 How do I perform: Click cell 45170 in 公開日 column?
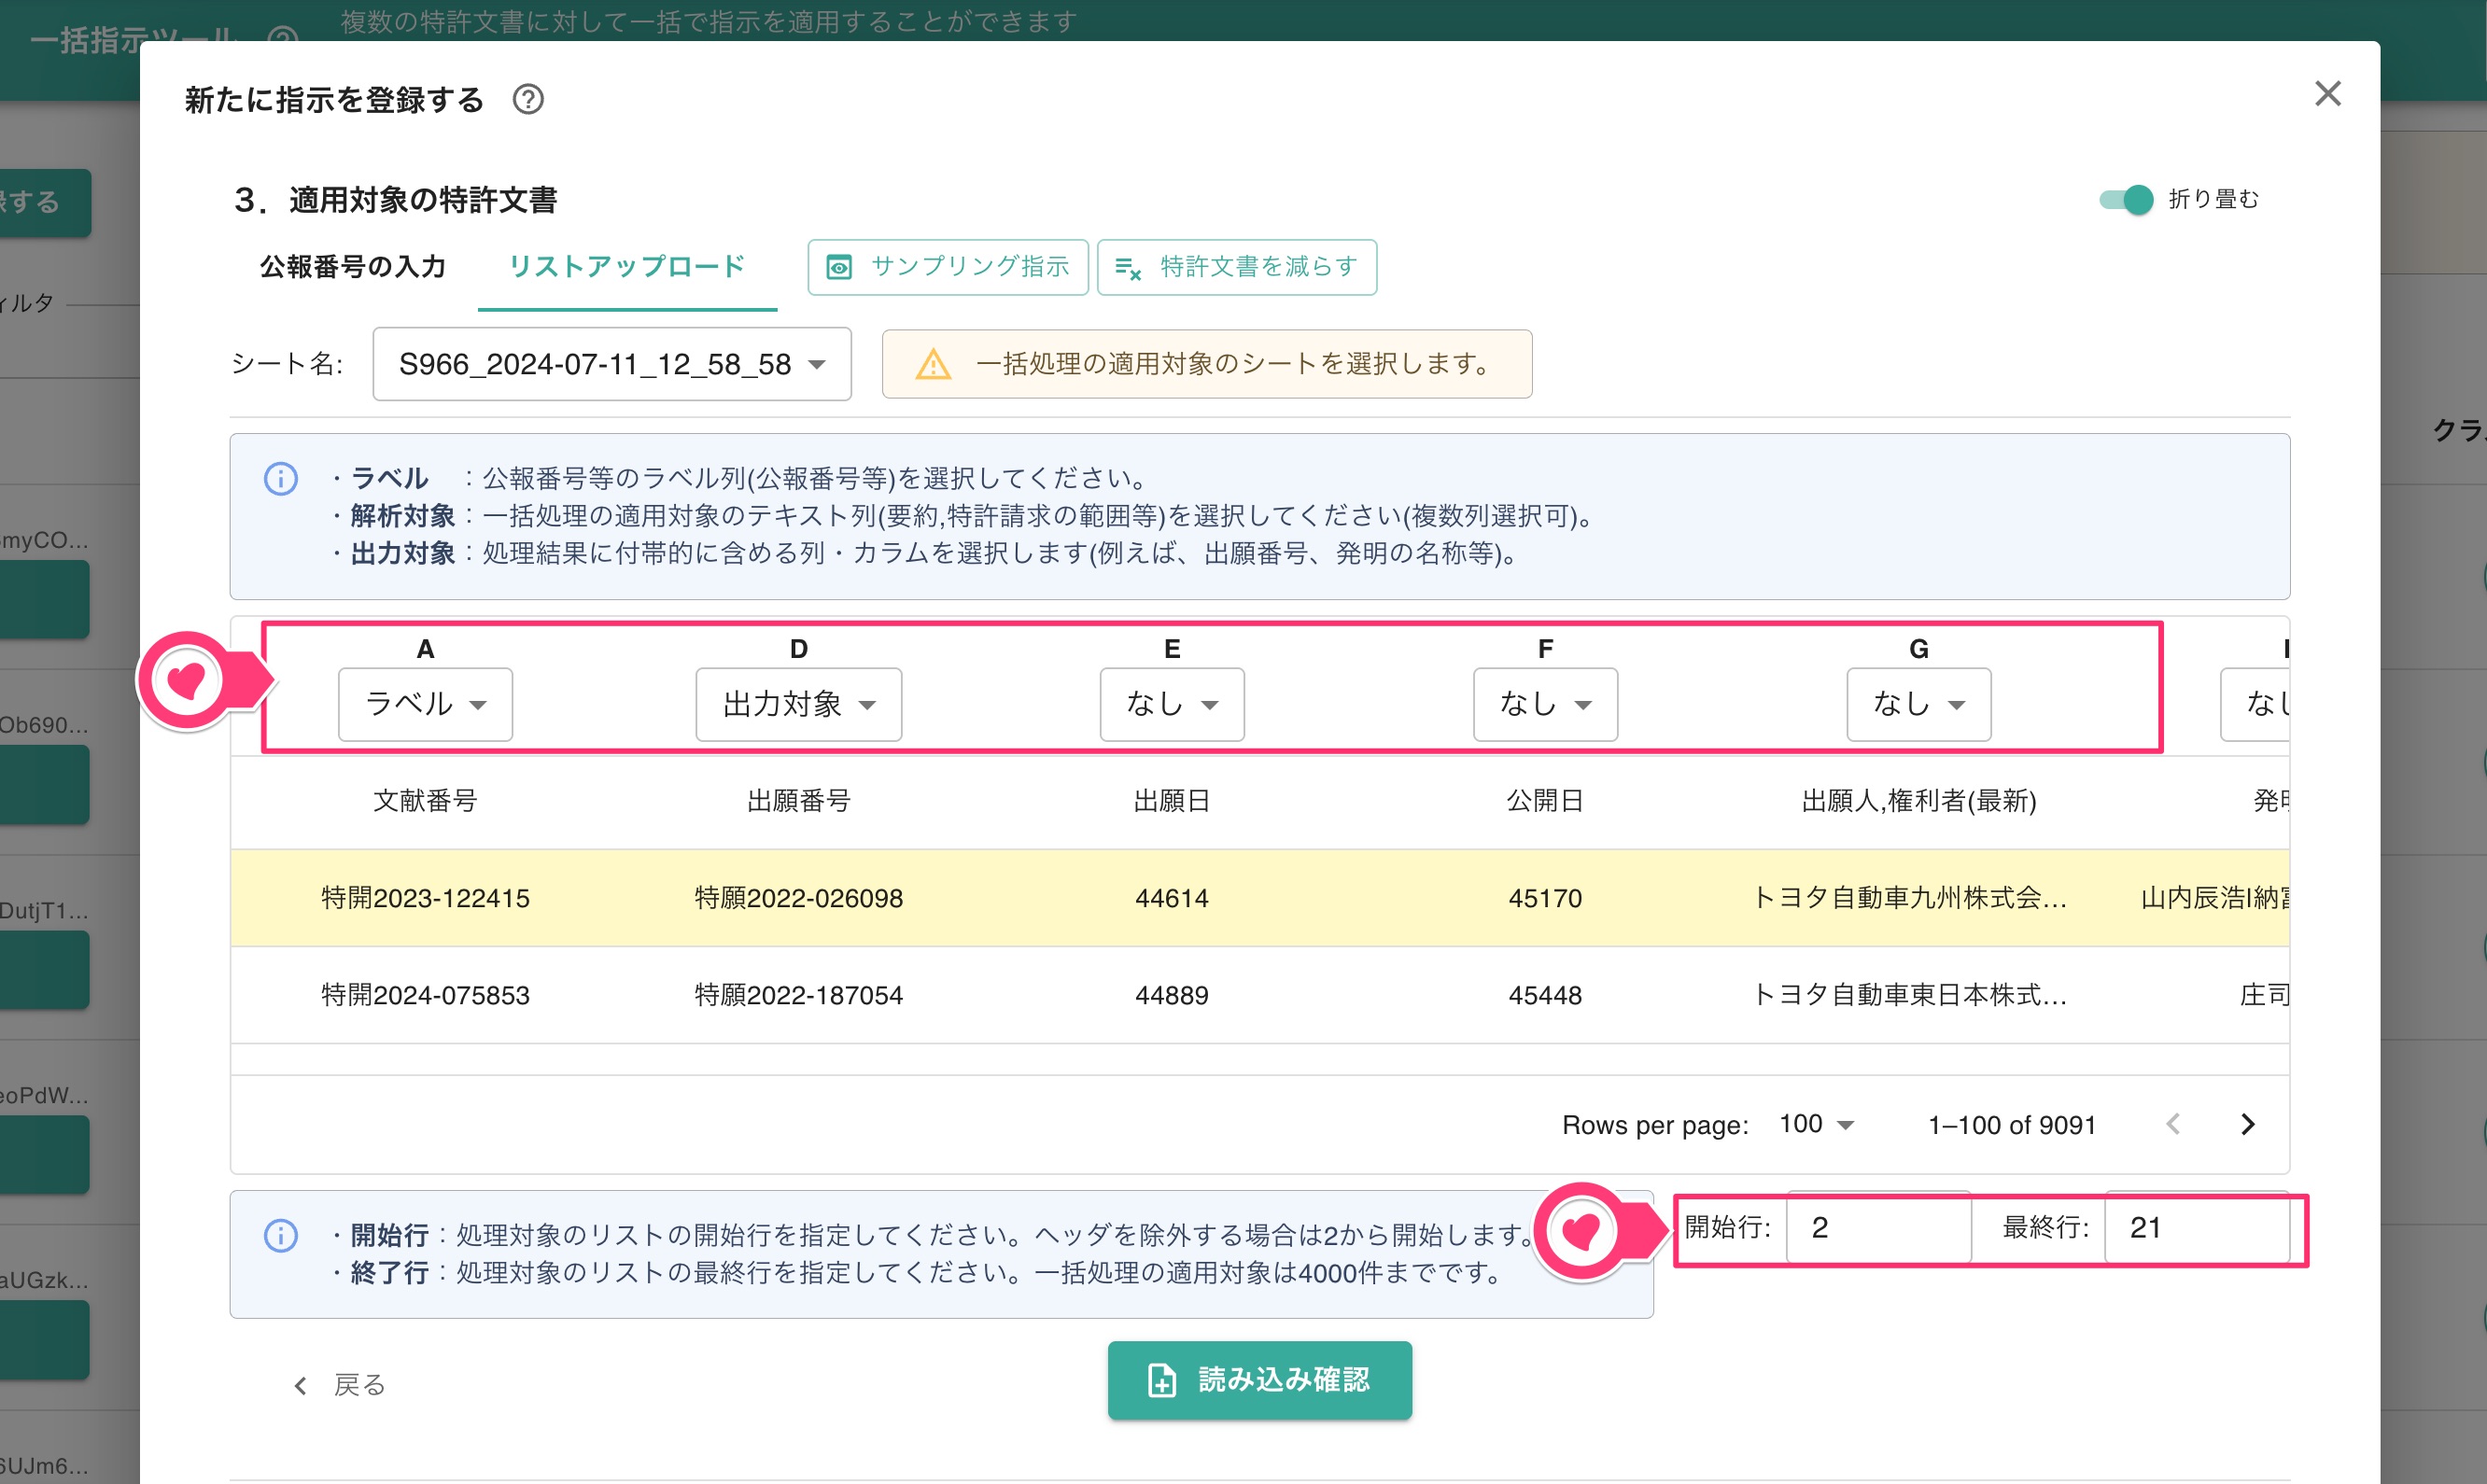point(1545,898)
